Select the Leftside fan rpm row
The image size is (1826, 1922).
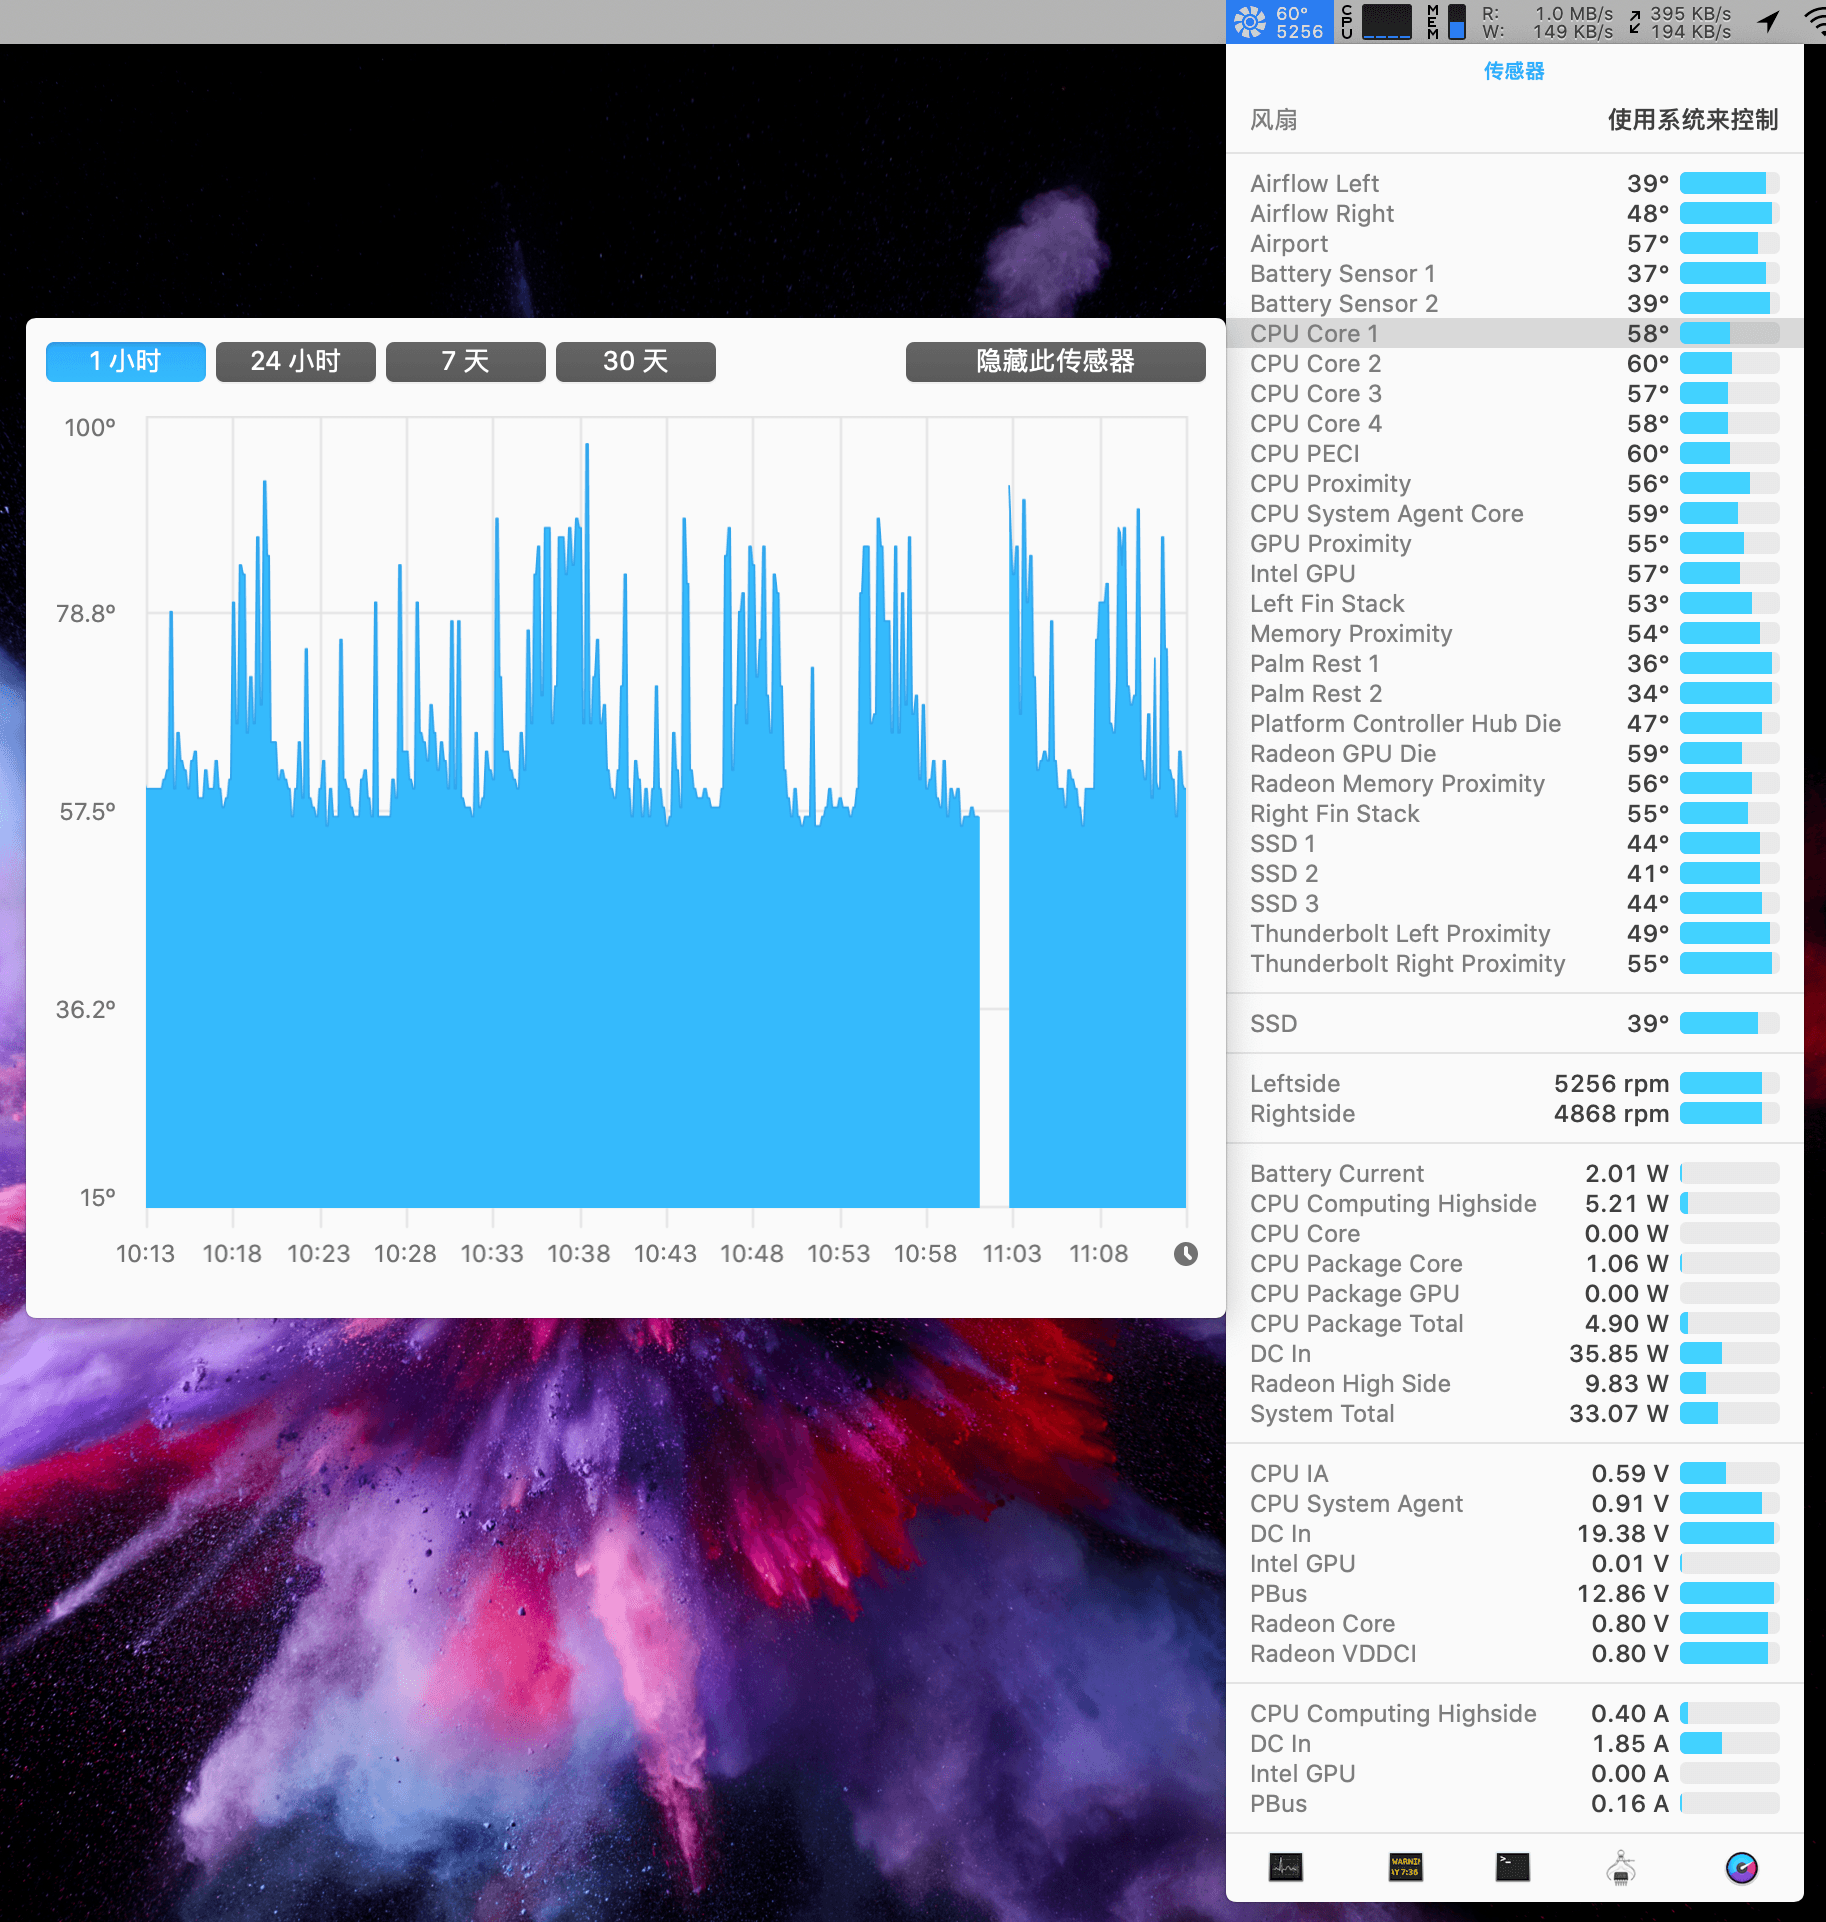point(1515,1083)
